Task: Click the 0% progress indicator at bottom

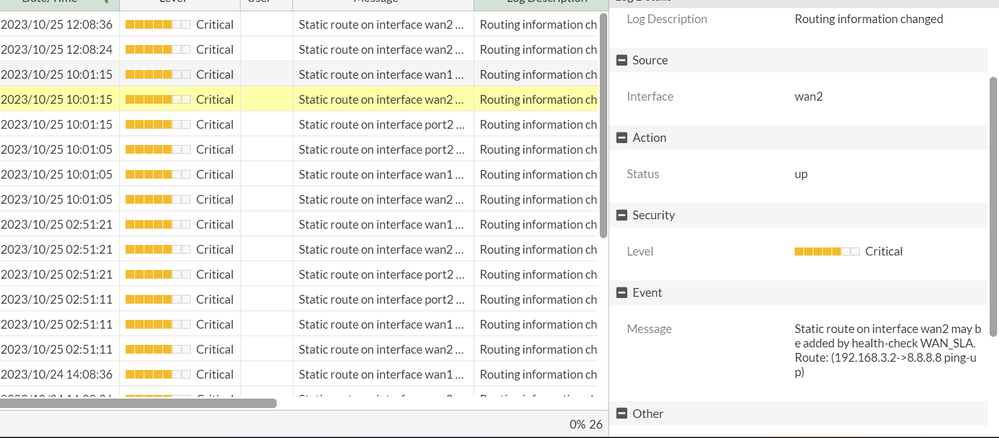Action: click(577, 424)
